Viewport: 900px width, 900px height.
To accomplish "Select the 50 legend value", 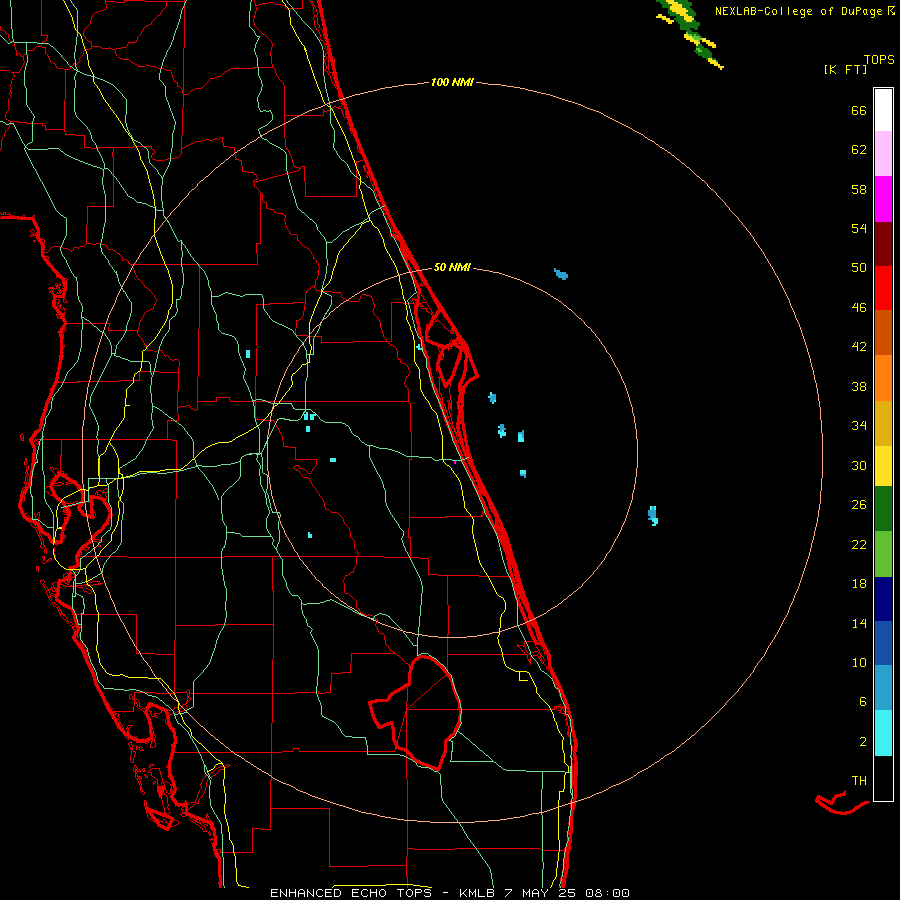I will [859, 267].
